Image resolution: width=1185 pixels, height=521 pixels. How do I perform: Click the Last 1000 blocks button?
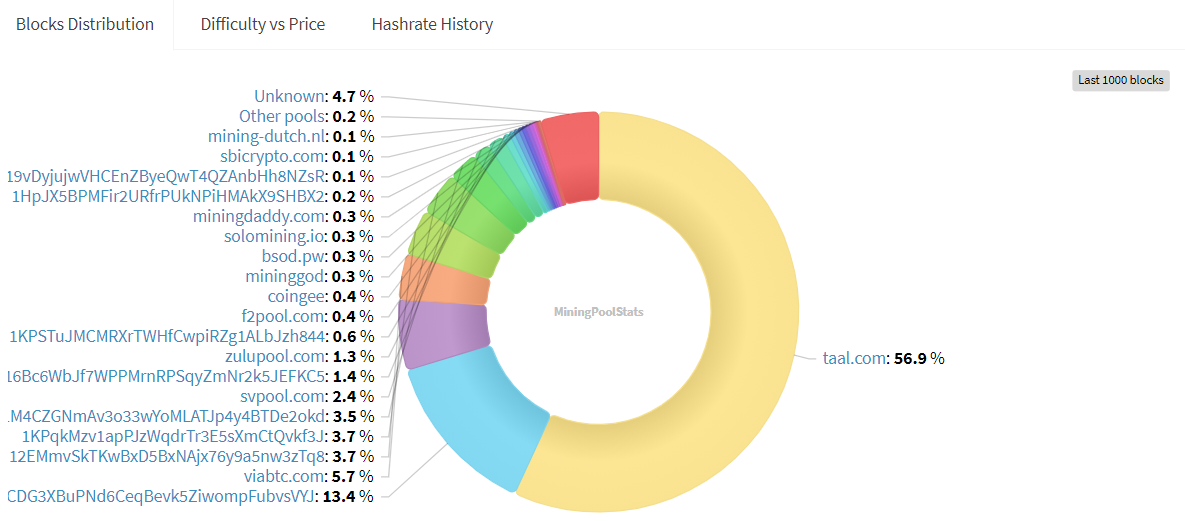(1121, 80)
